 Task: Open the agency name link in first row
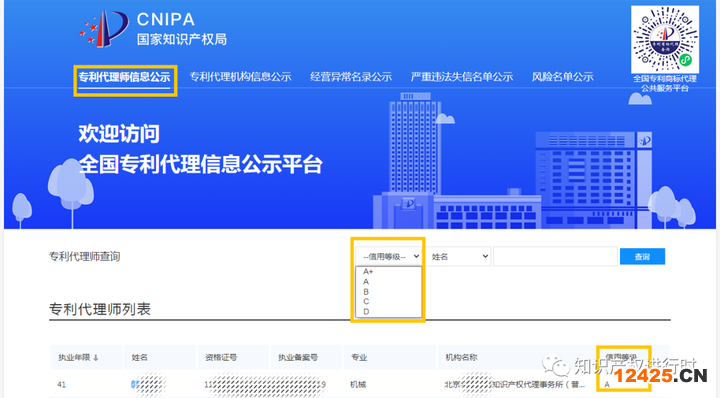click(x=514, y=385)
